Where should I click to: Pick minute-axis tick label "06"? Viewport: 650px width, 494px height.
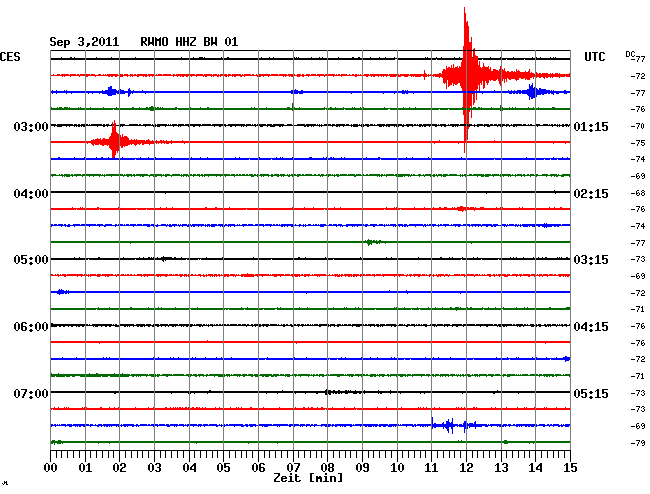pyautogui.click(x=258, y=468)
